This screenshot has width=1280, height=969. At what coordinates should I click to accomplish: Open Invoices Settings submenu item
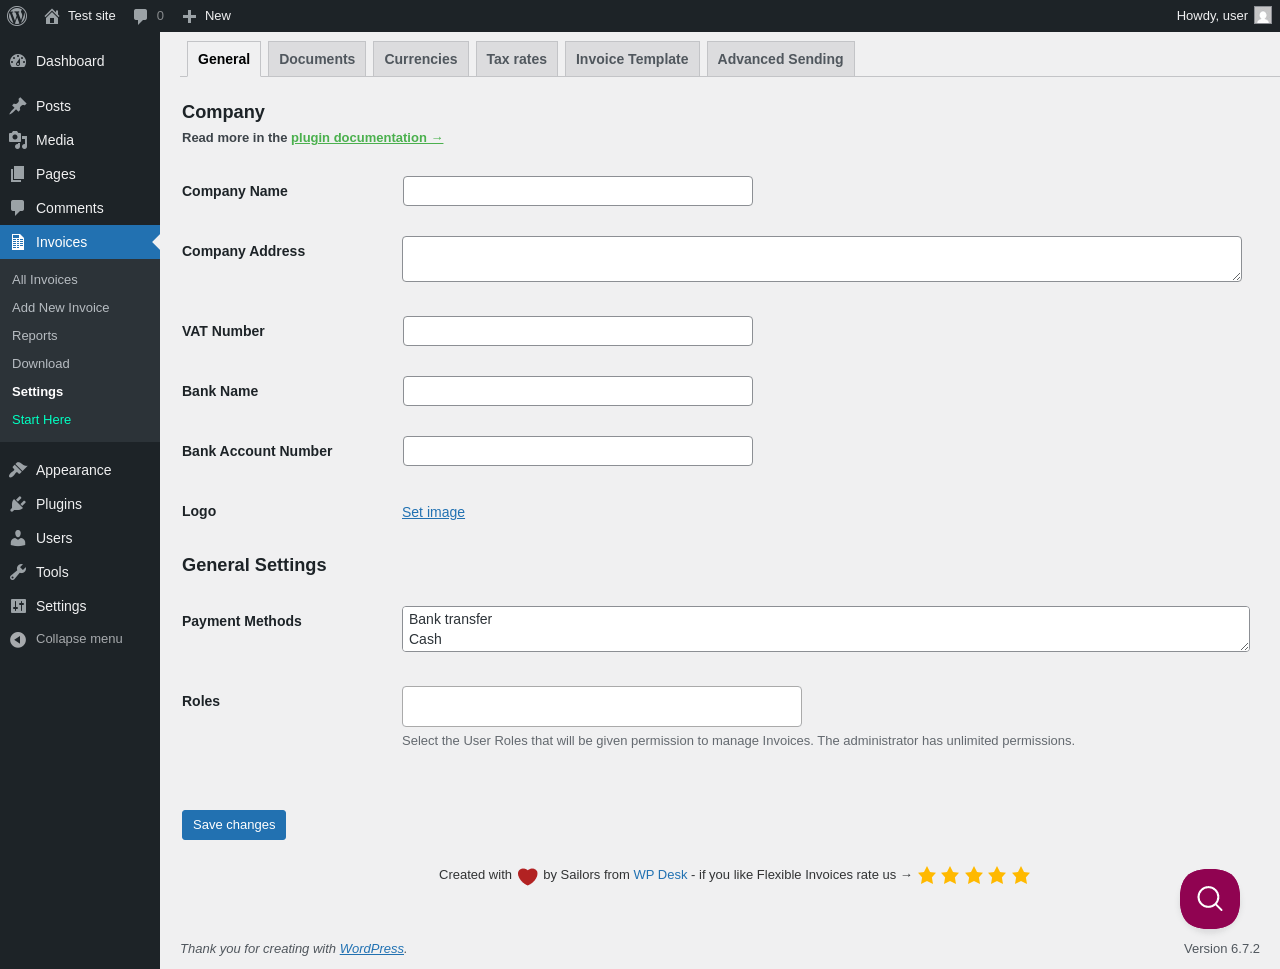point(38,392)
